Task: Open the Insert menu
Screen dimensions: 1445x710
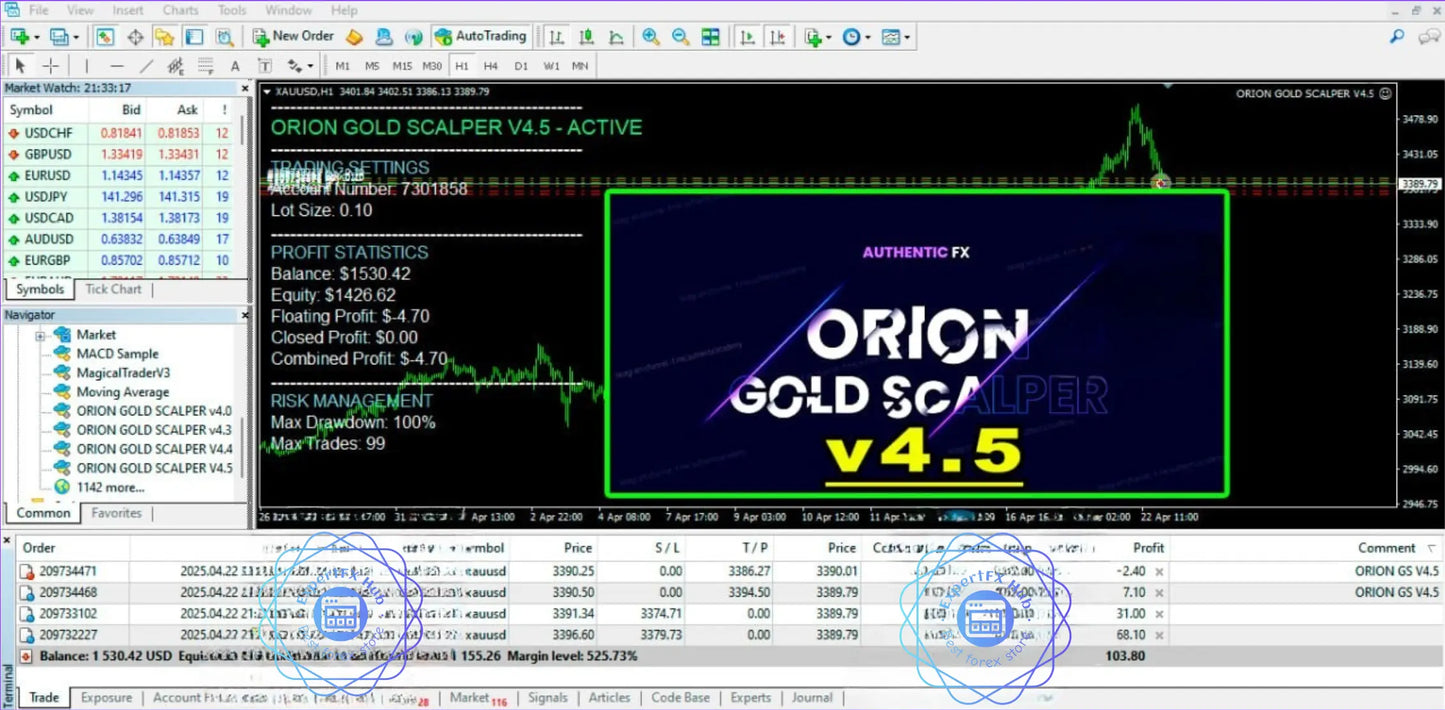Action: click(128, 10)
